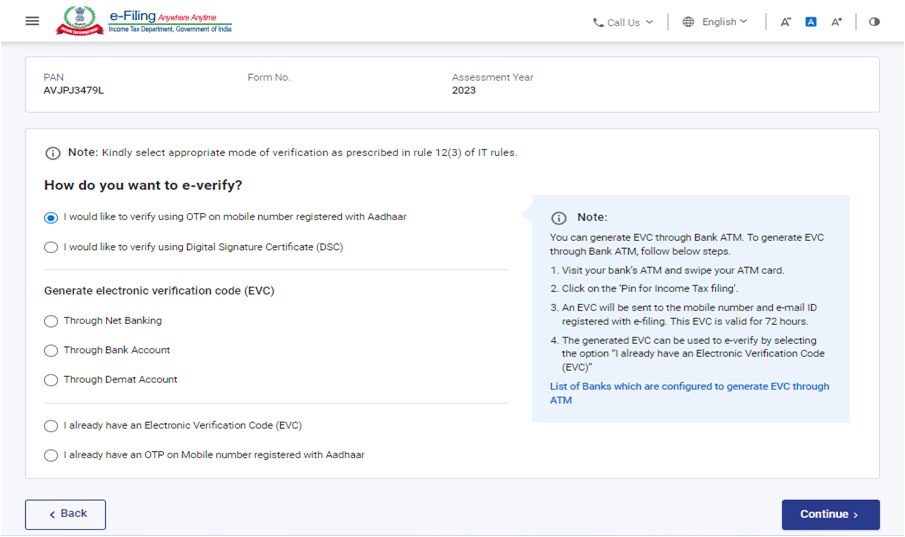Choose Through Demat Account EVC option

tap(51, 380)
